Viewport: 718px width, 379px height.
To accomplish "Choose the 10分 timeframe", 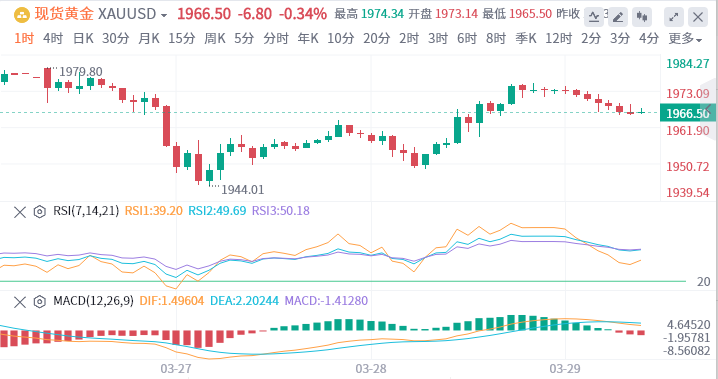I will click(x=341, y=39).
